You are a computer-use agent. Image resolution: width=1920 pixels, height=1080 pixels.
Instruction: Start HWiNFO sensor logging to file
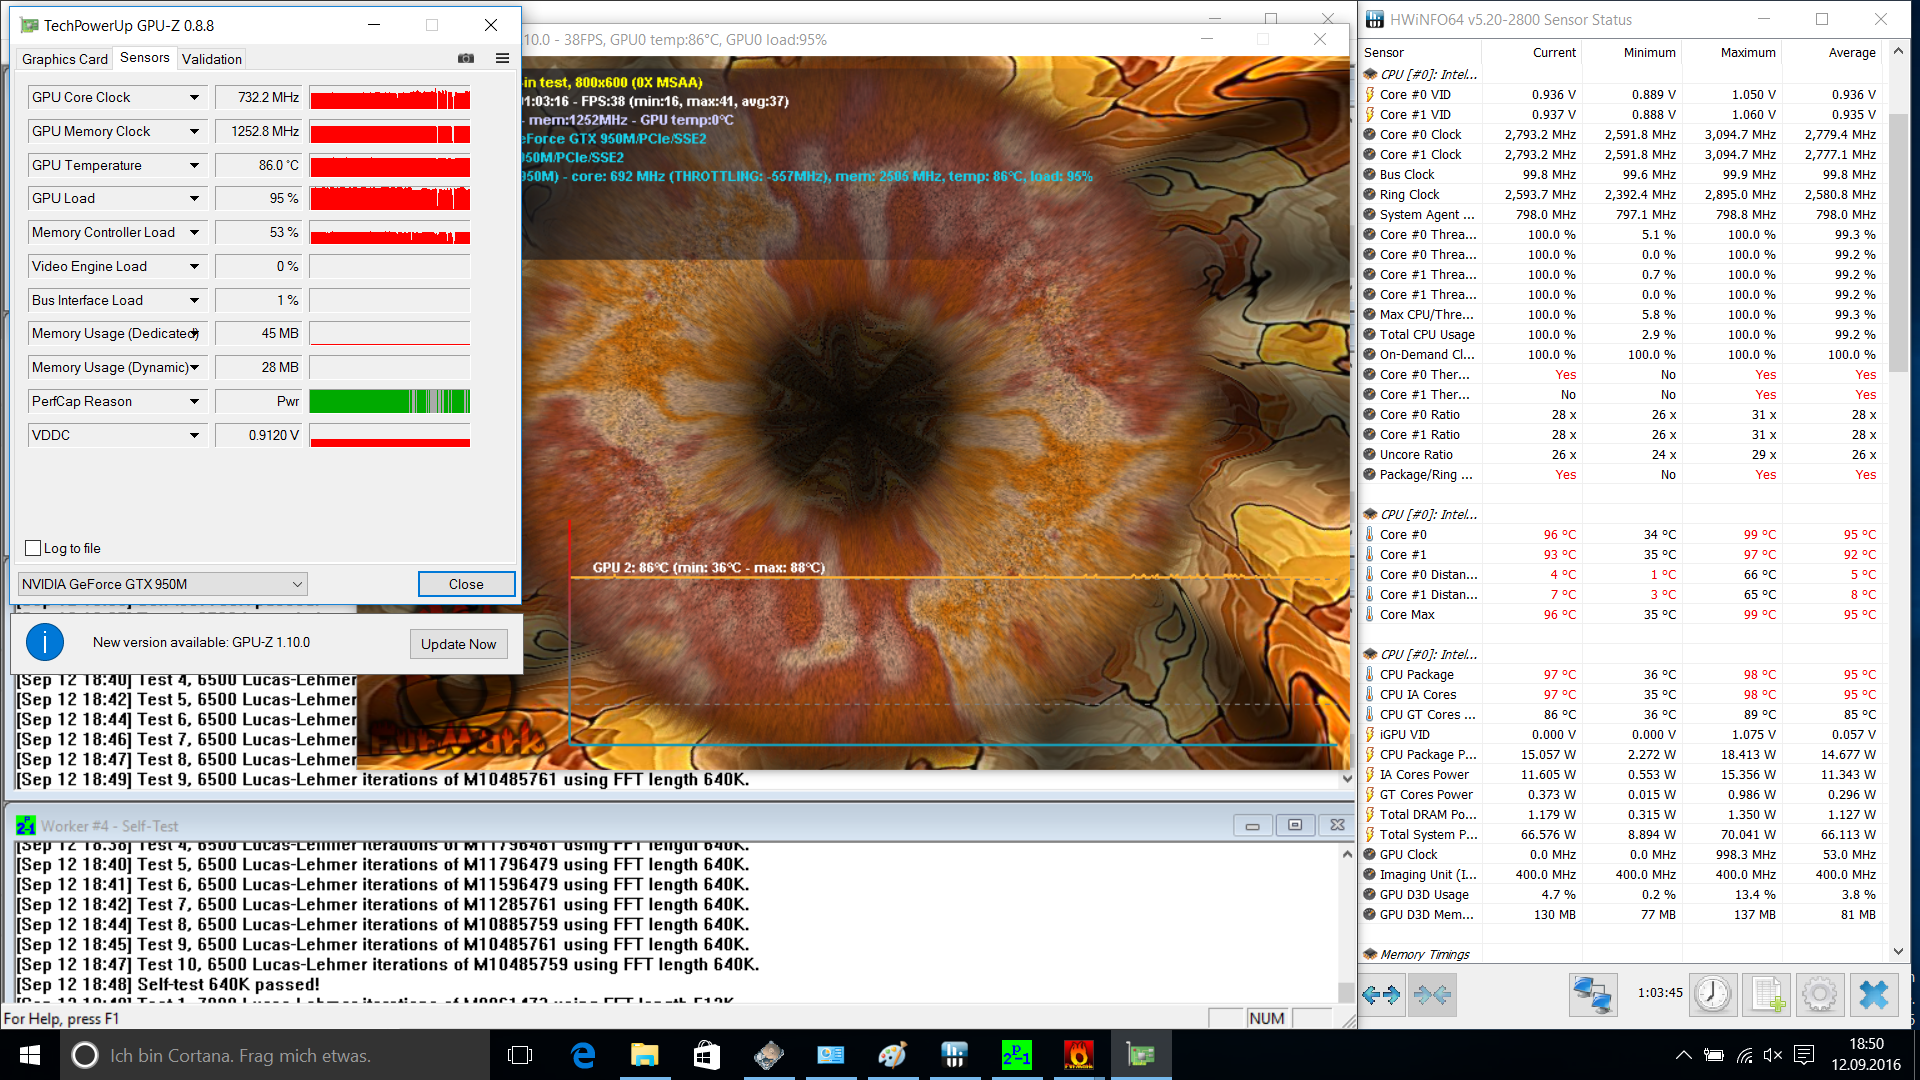pos(1766,994)
